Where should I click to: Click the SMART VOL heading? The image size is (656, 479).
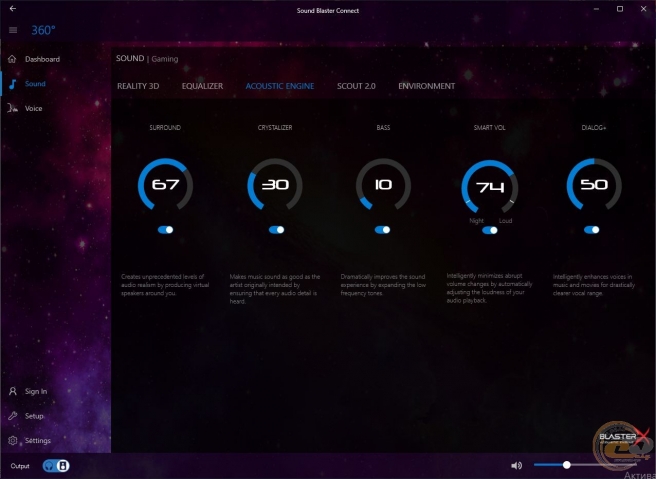[489, 128]
